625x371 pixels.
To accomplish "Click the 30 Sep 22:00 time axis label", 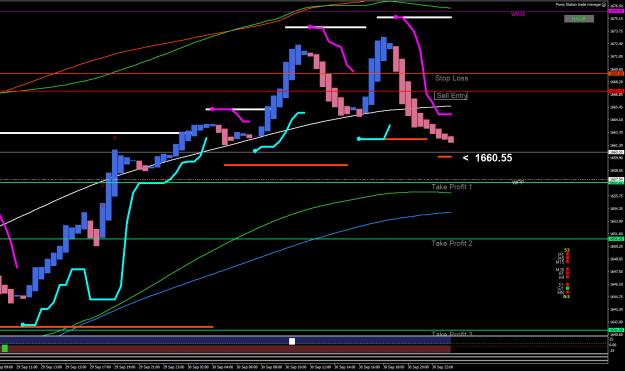I will tap(442, 367).
